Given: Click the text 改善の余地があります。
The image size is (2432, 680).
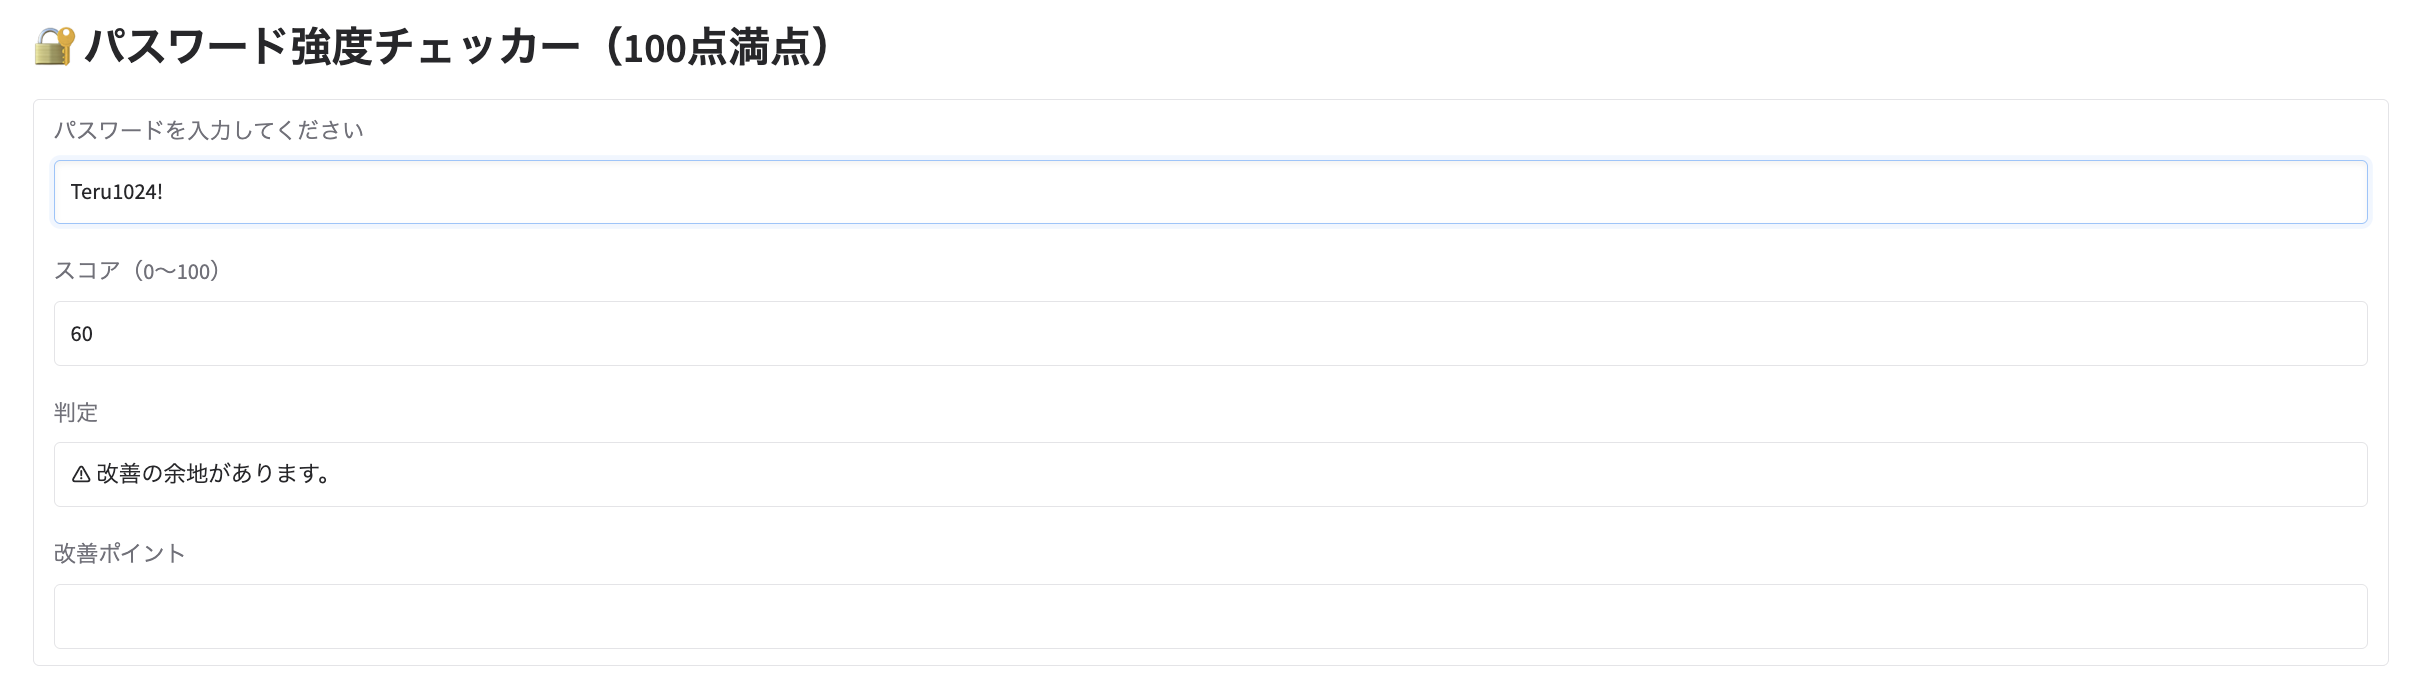Looking at the screenshot, I should [213, 475].
